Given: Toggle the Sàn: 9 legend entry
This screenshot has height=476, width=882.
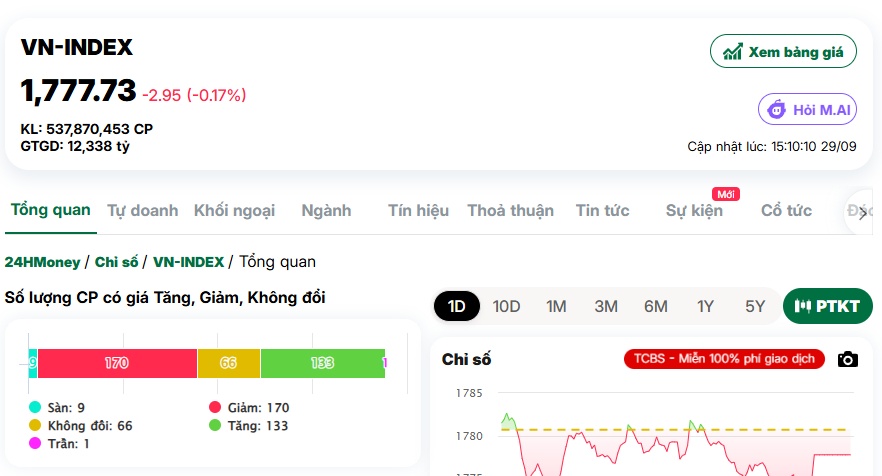Looking at the screenshot, I should coord(57,407).
